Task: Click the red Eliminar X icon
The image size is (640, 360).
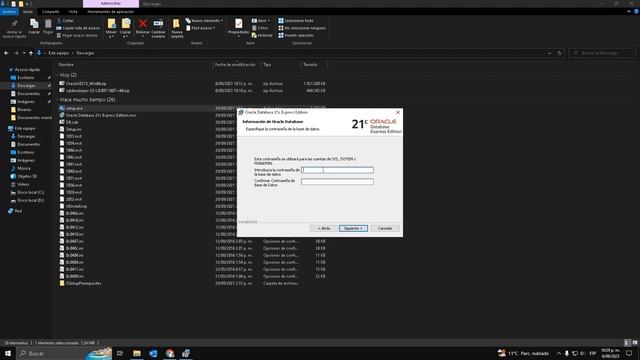Action: coord(143,24)
